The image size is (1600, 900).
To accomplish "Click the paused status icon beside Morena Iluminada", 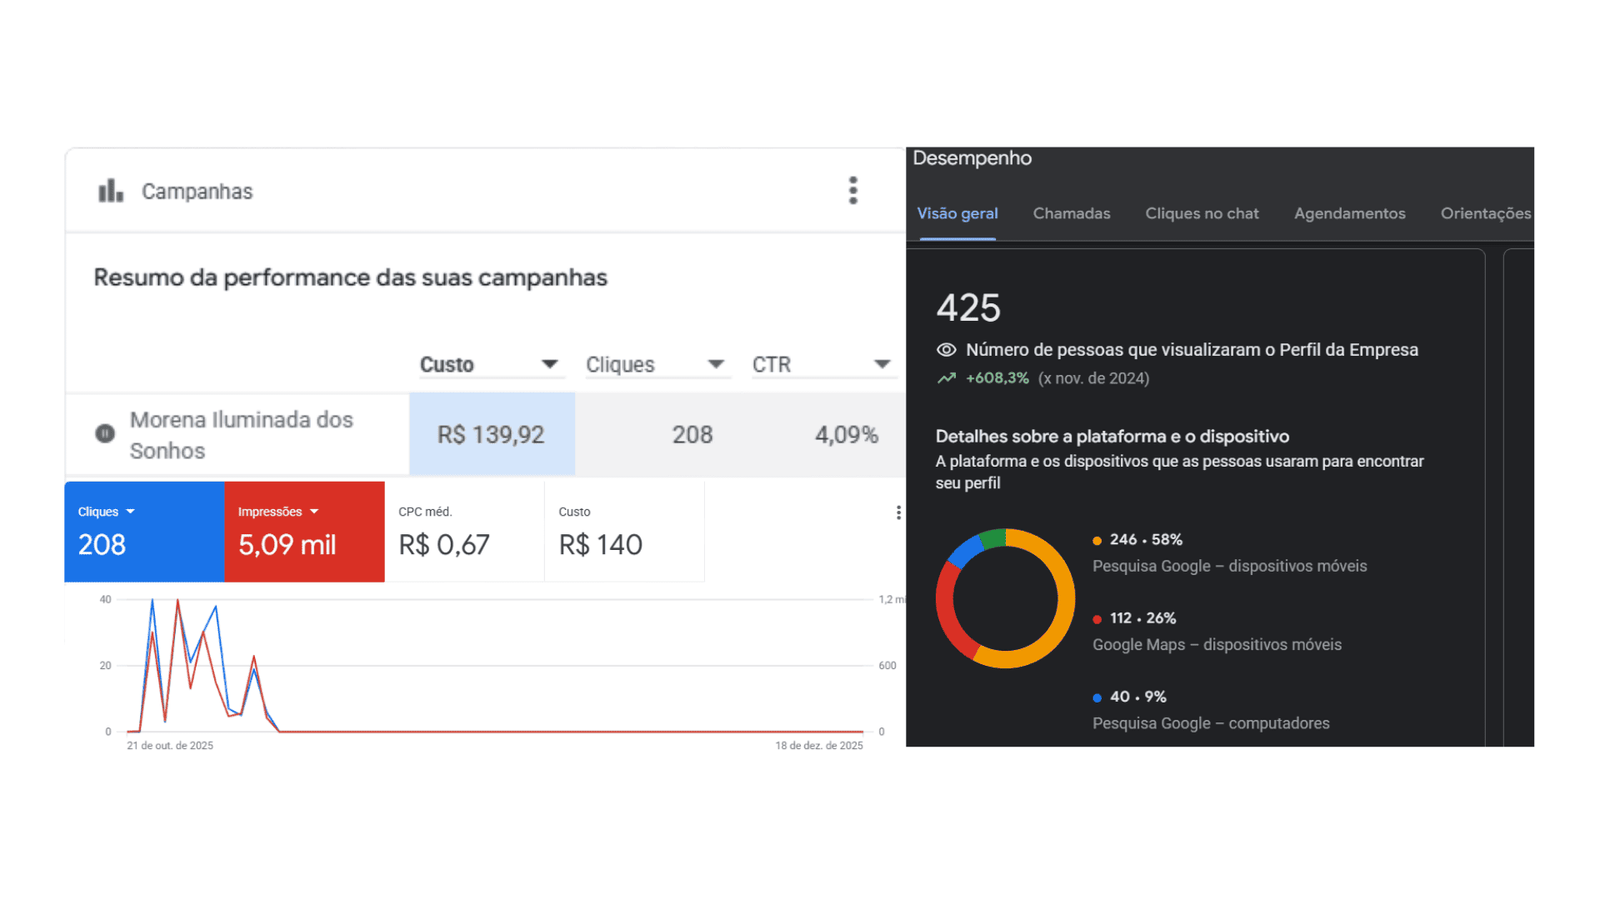I will coord(105,434).
